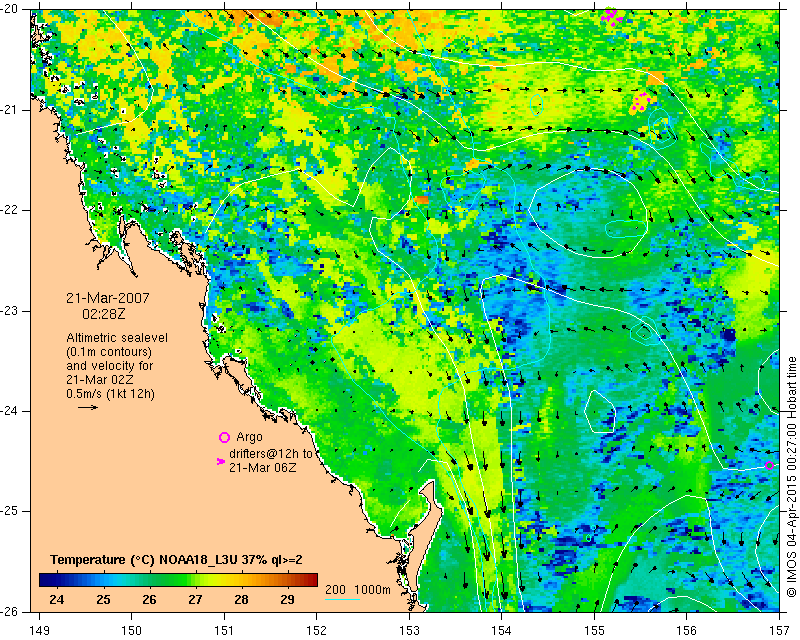Click the '27' colorbar label
Viewport: 800px width, 640px height.
(195, 599)
